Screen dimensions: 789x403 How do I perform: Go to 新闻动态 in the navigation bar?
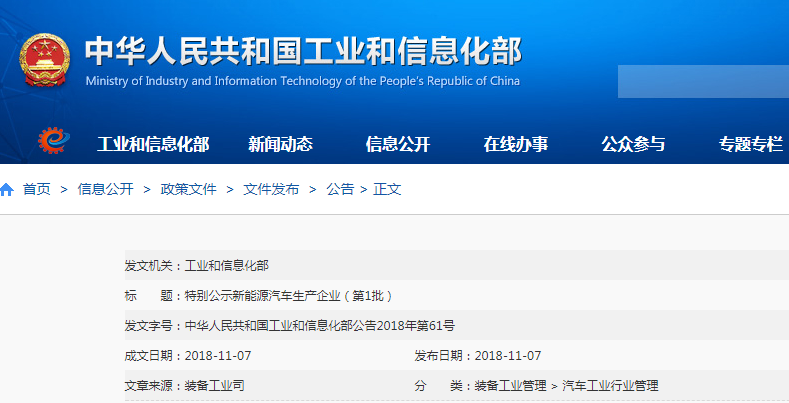coord(280,144)
